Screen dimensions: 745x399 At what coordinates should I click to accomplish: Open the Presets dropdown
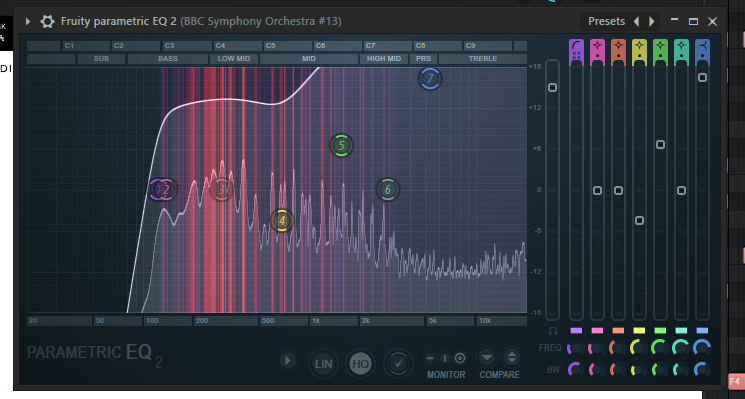click(606, 21)
